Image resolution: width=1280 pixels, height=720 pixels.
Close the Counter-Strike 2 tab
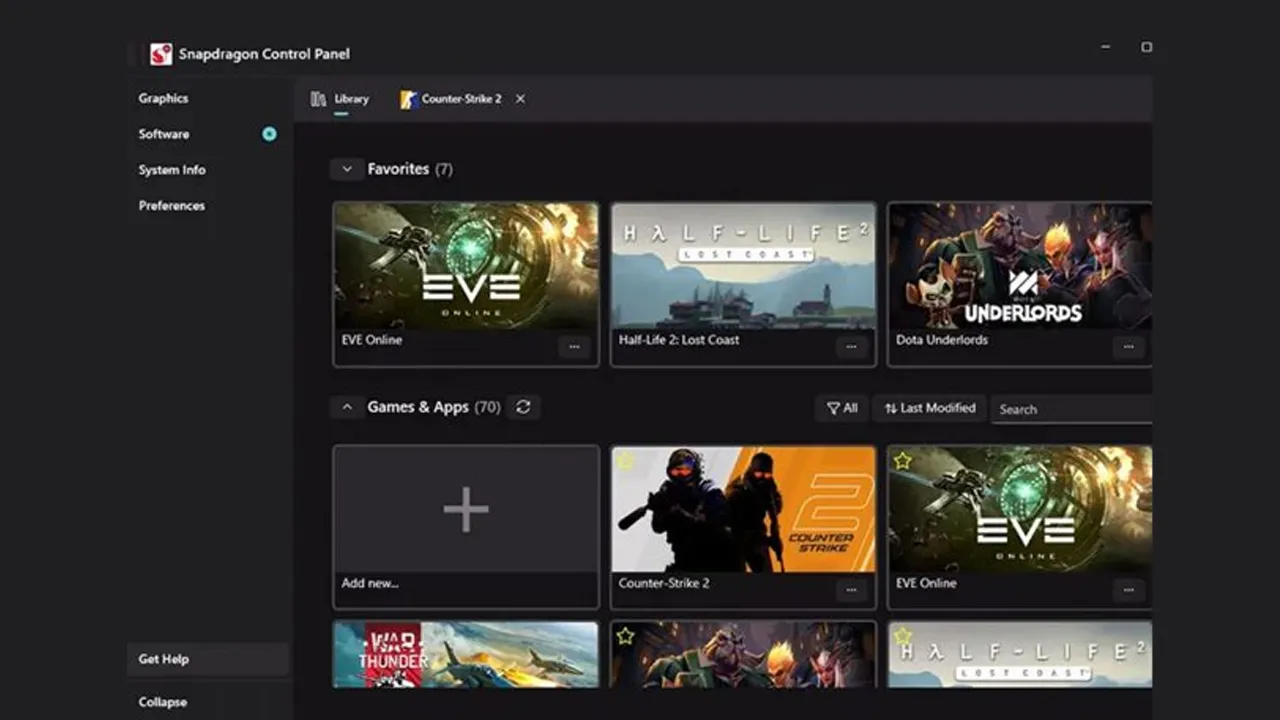[520, 99]
